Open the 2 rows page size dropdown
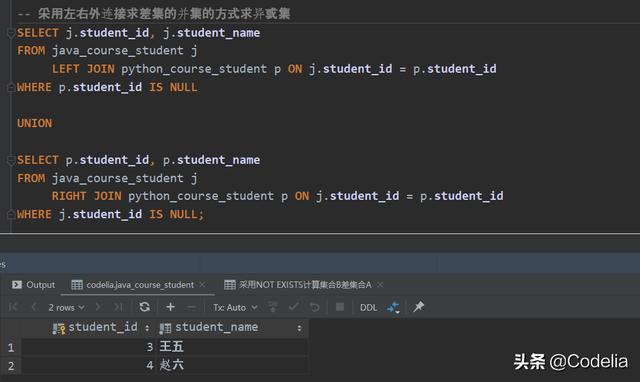This screenshot has width=640, height=382. tap(67, 307)
